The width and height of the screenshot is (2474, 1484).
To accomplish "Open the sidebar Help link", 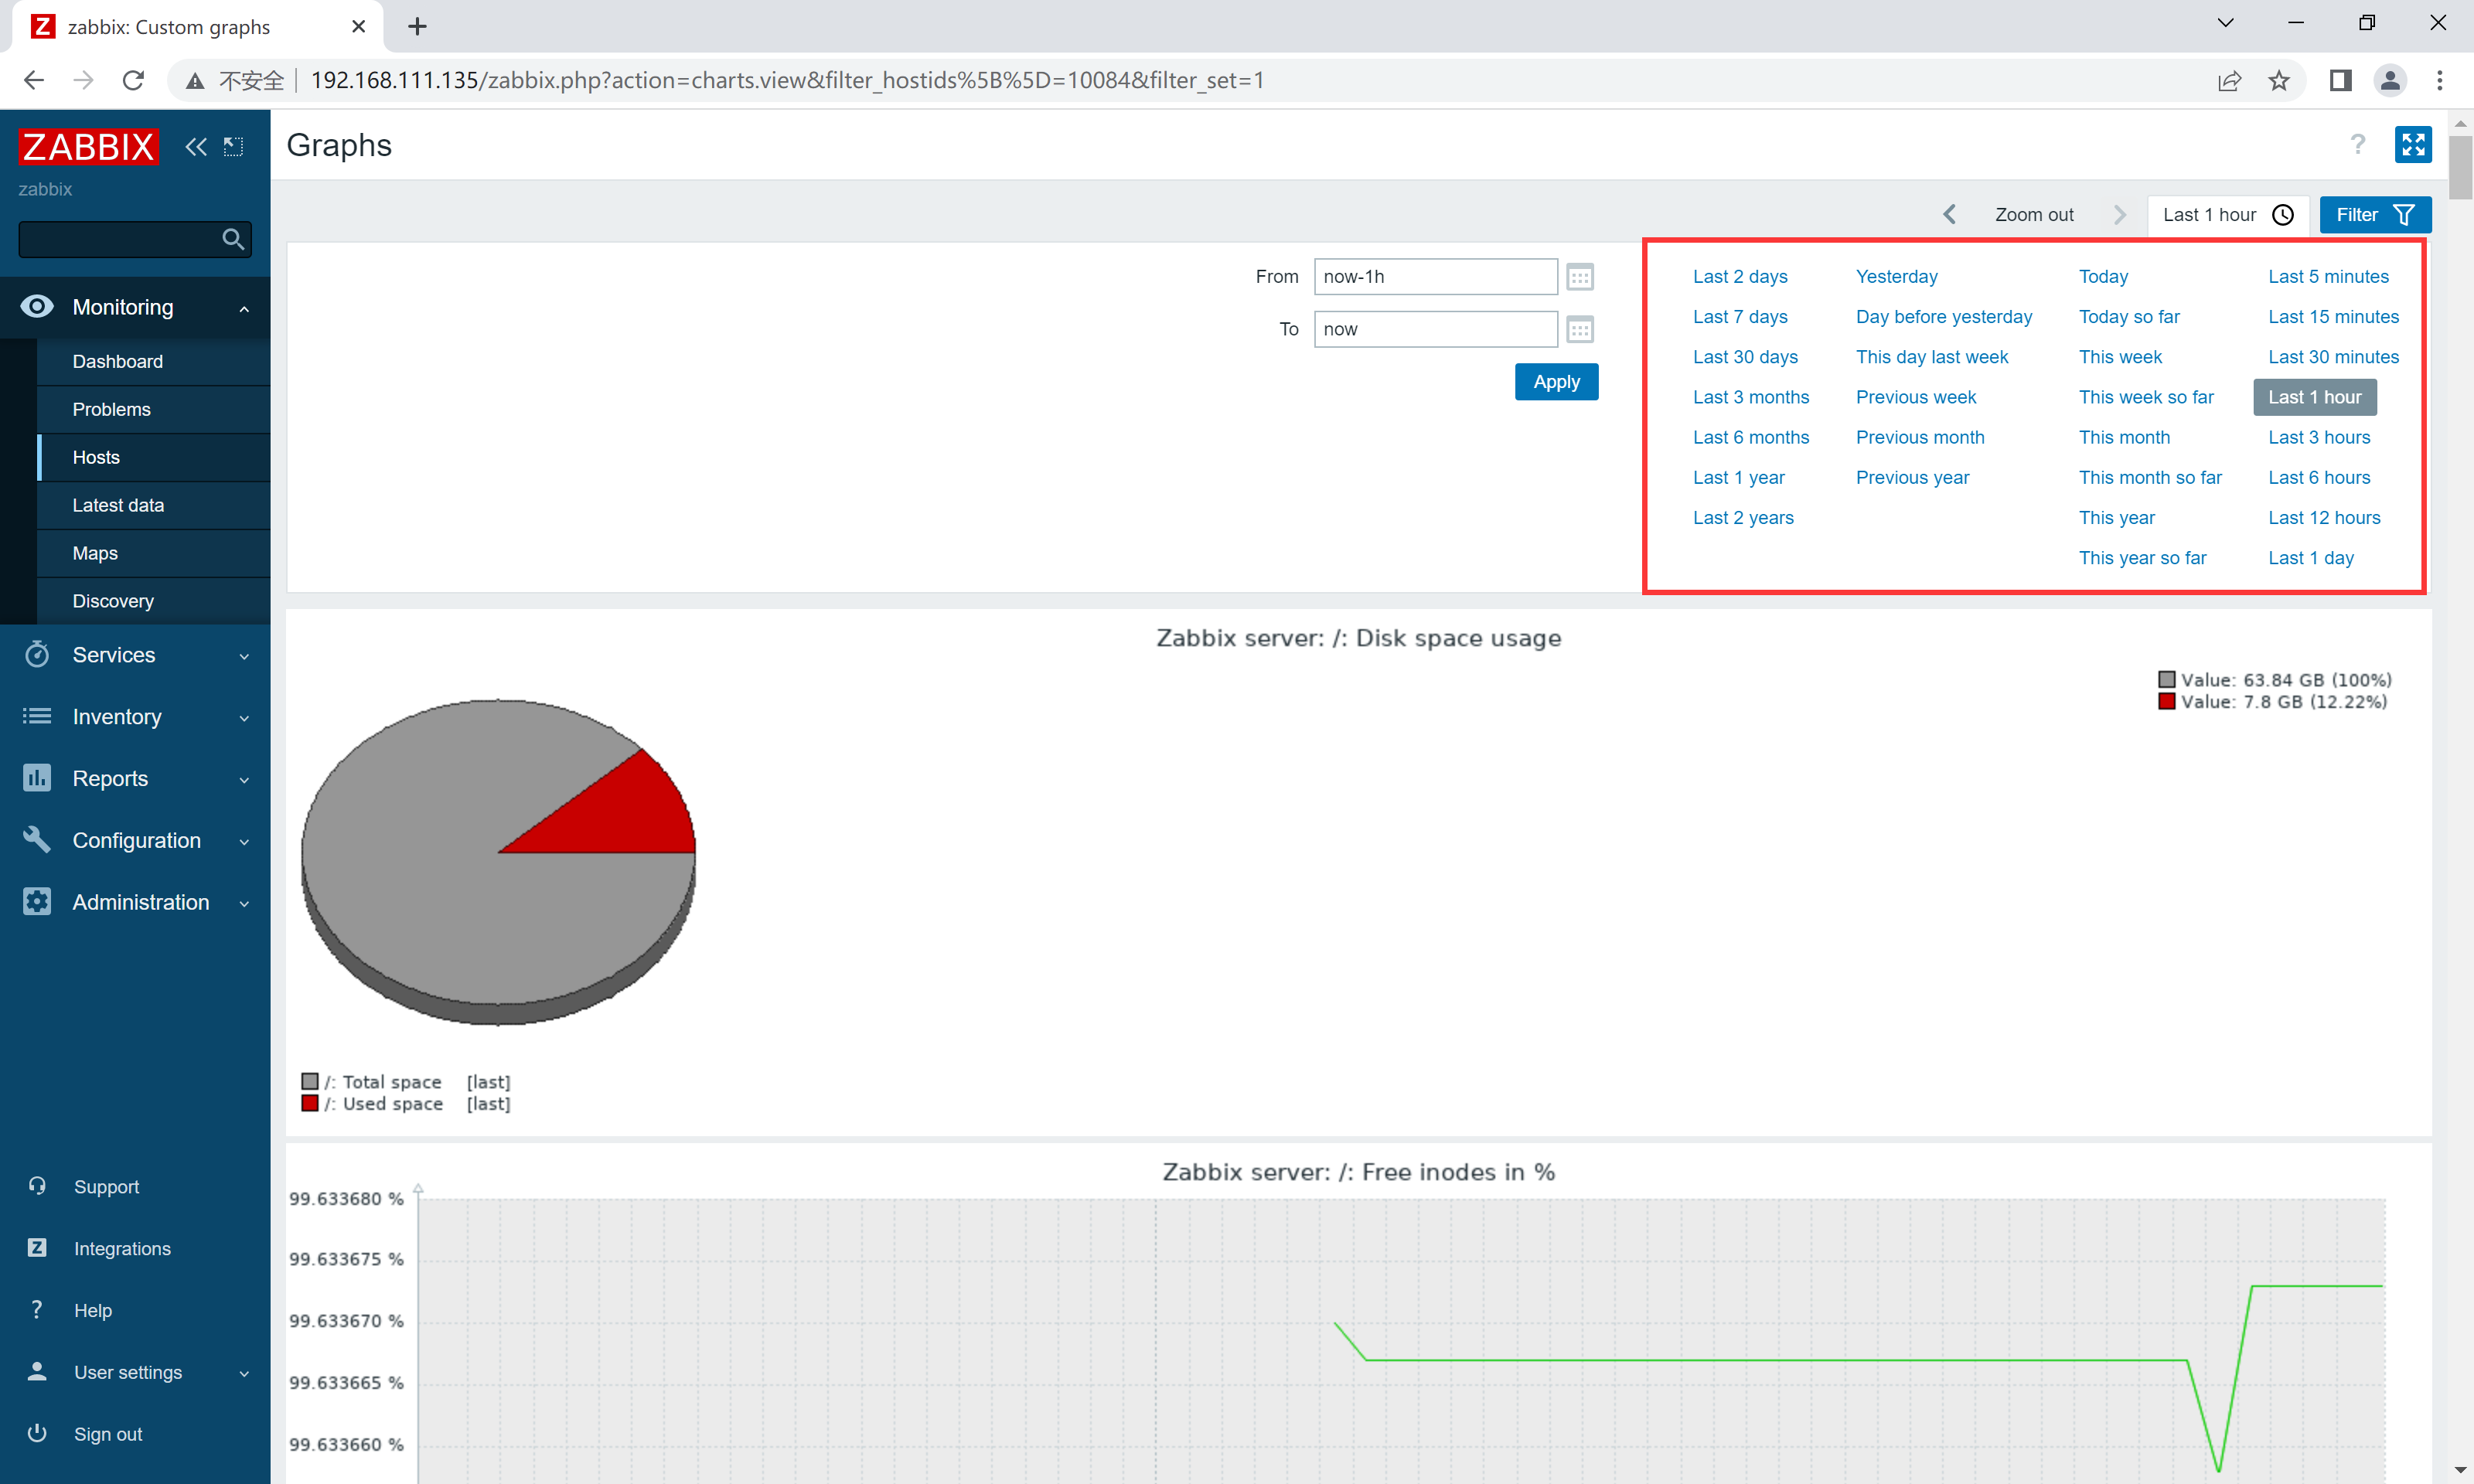I will click(93, 1311).
